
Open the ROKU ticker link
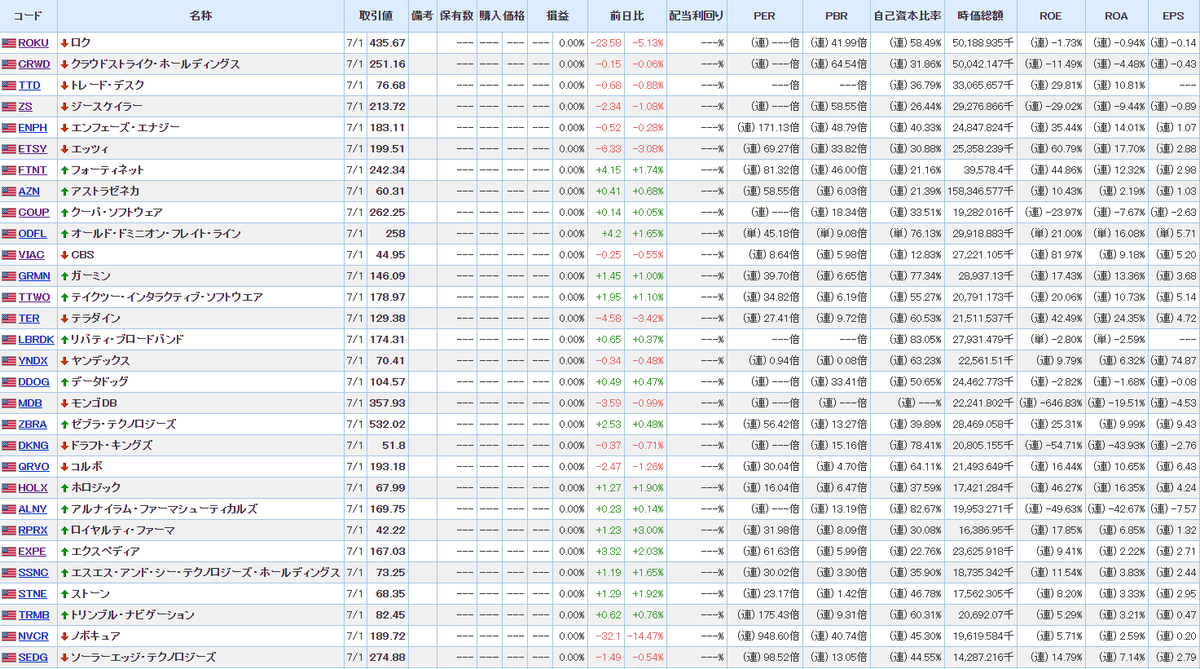coord(33,43)
